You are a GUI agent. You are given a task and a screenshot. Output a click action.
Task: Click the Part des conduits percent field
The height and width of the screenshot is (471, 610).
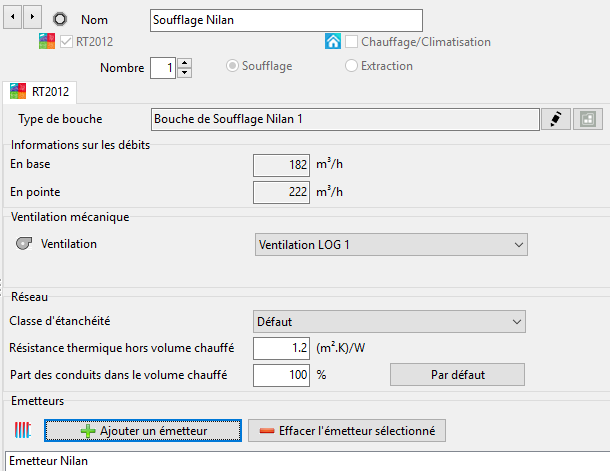pos(281,375)
